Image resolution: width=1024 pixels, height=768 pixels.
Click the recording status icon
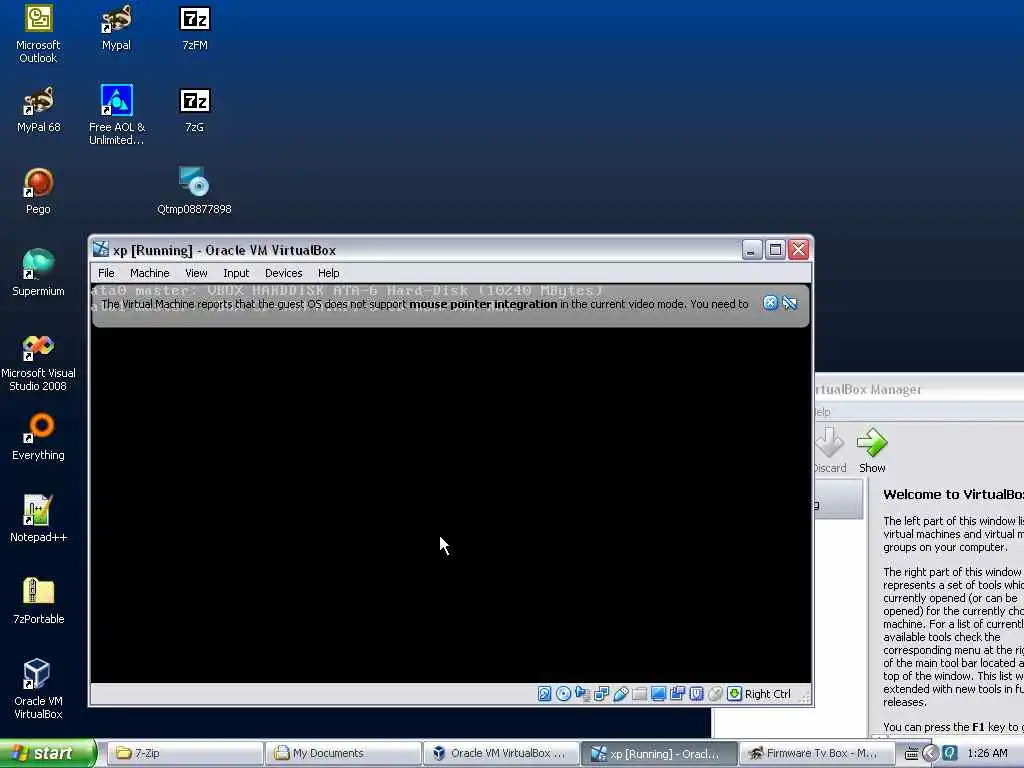(677, 694)
